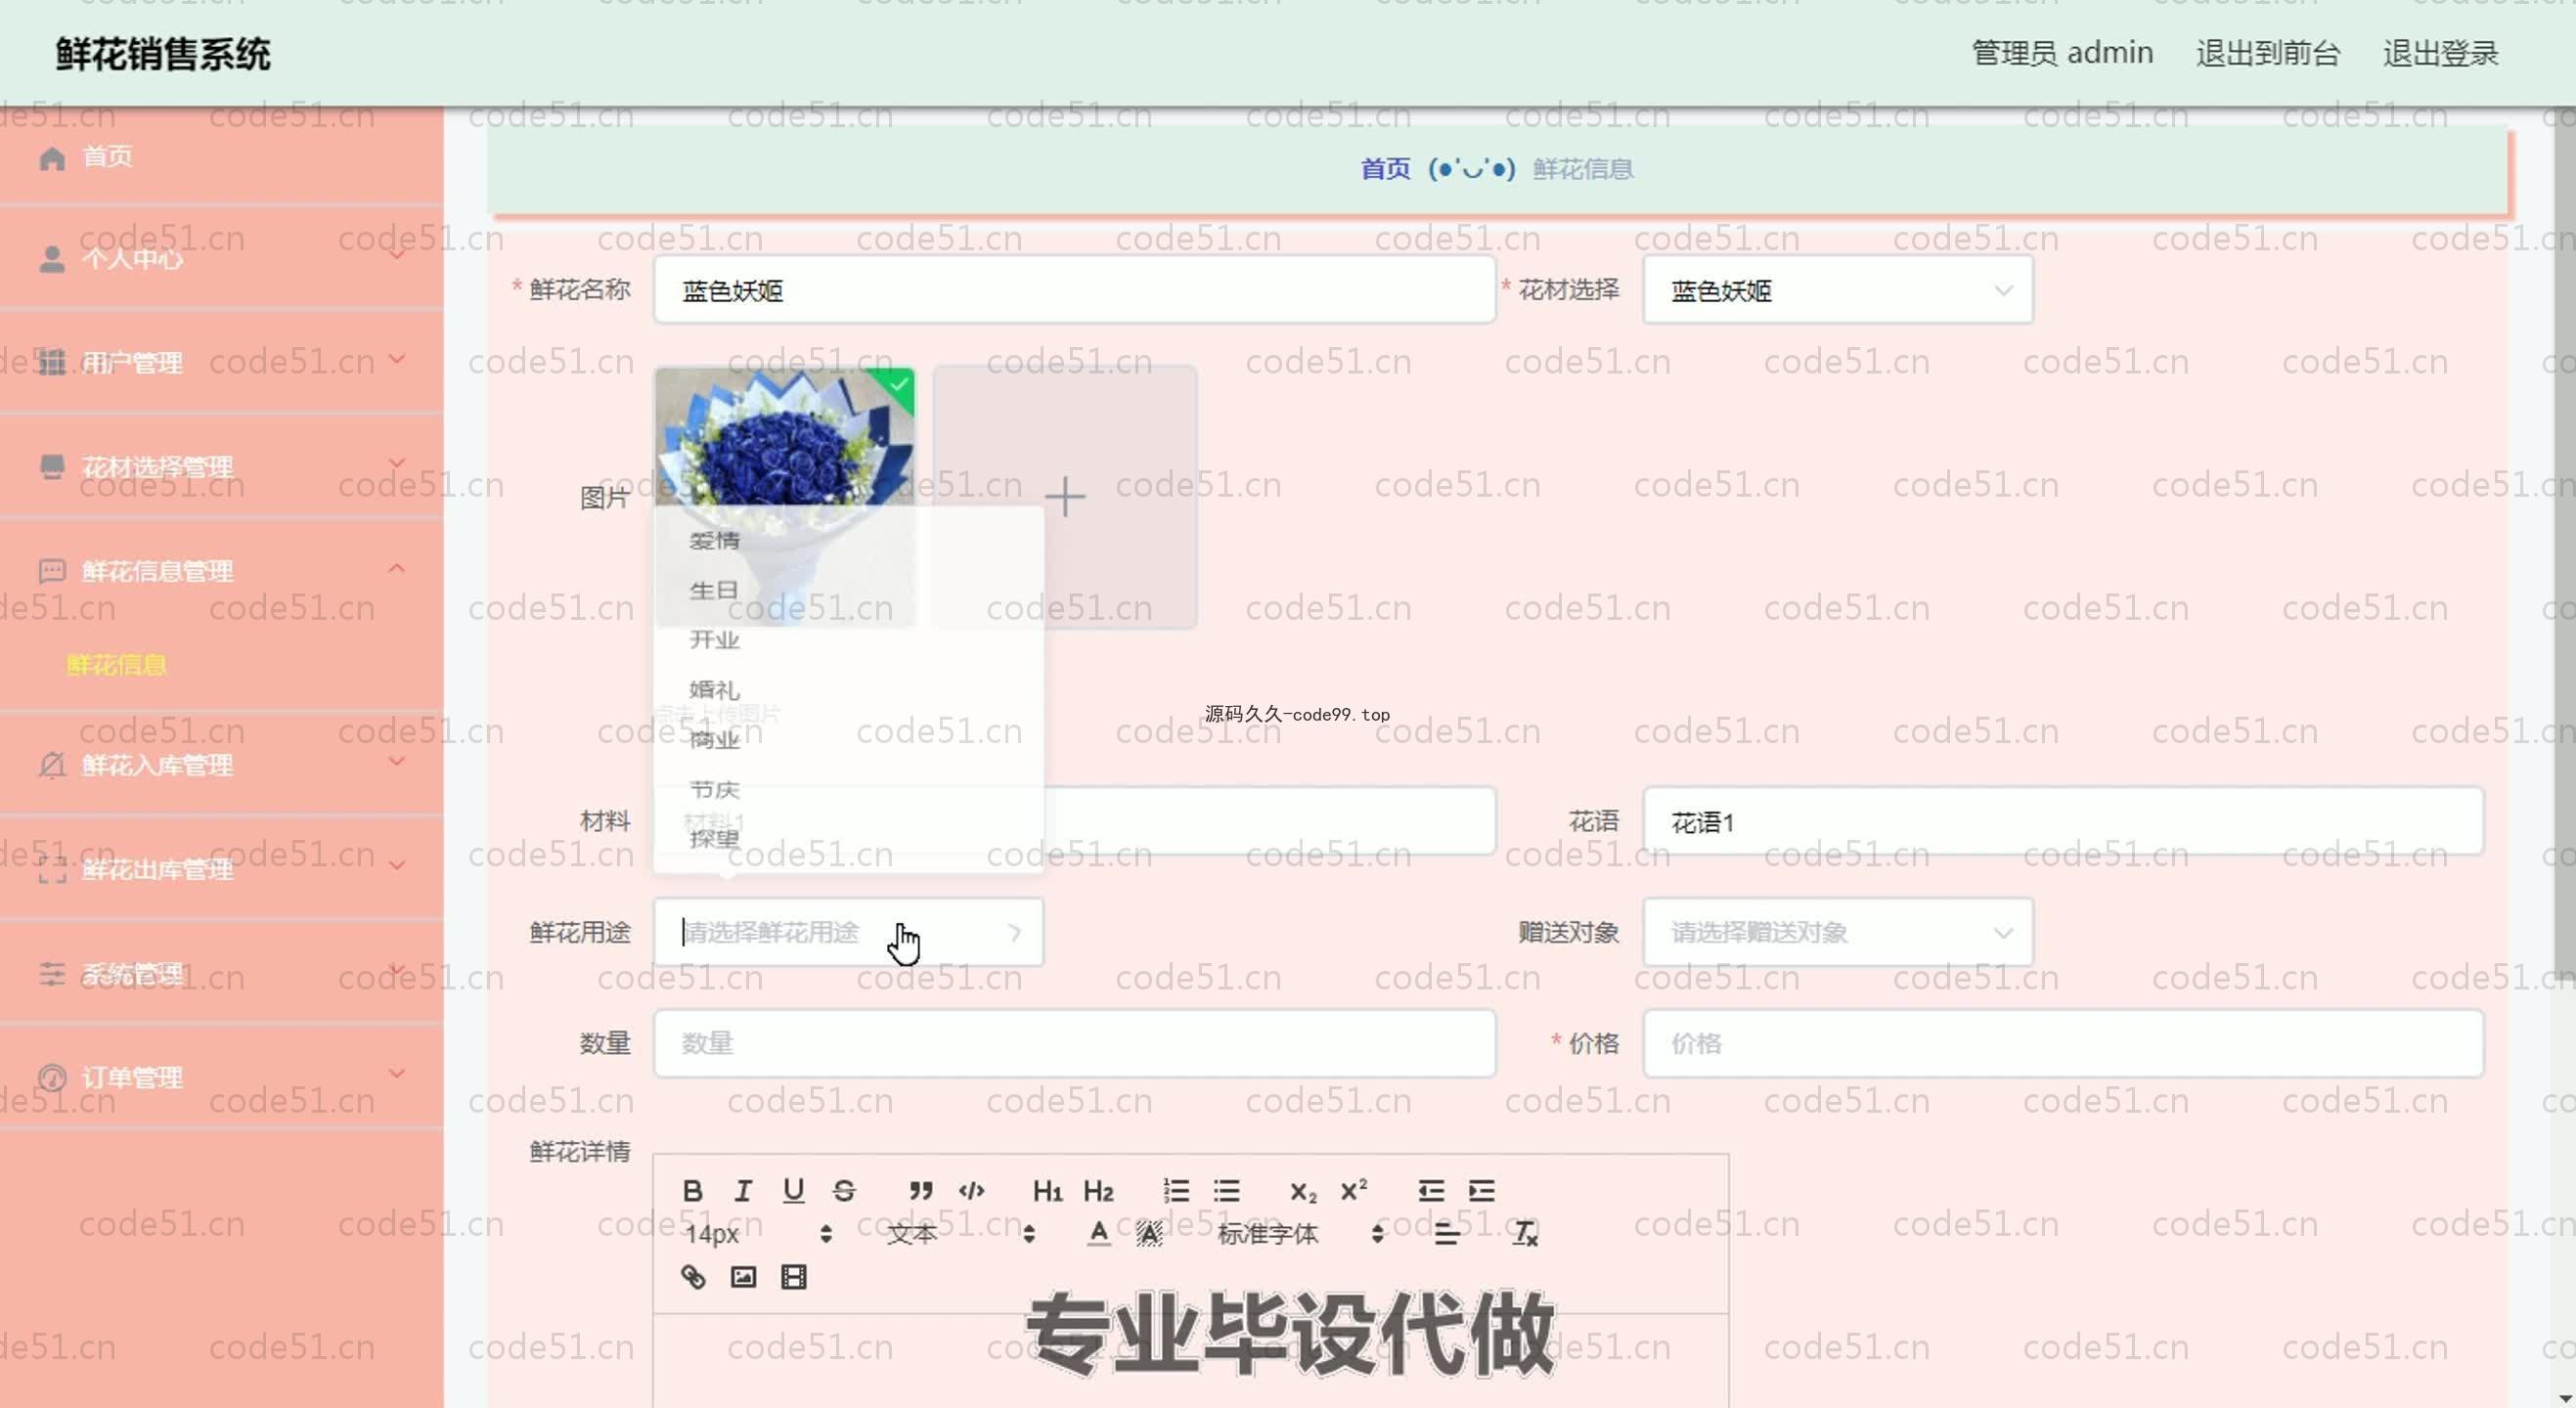Insert image in editor

point(743,1276)
